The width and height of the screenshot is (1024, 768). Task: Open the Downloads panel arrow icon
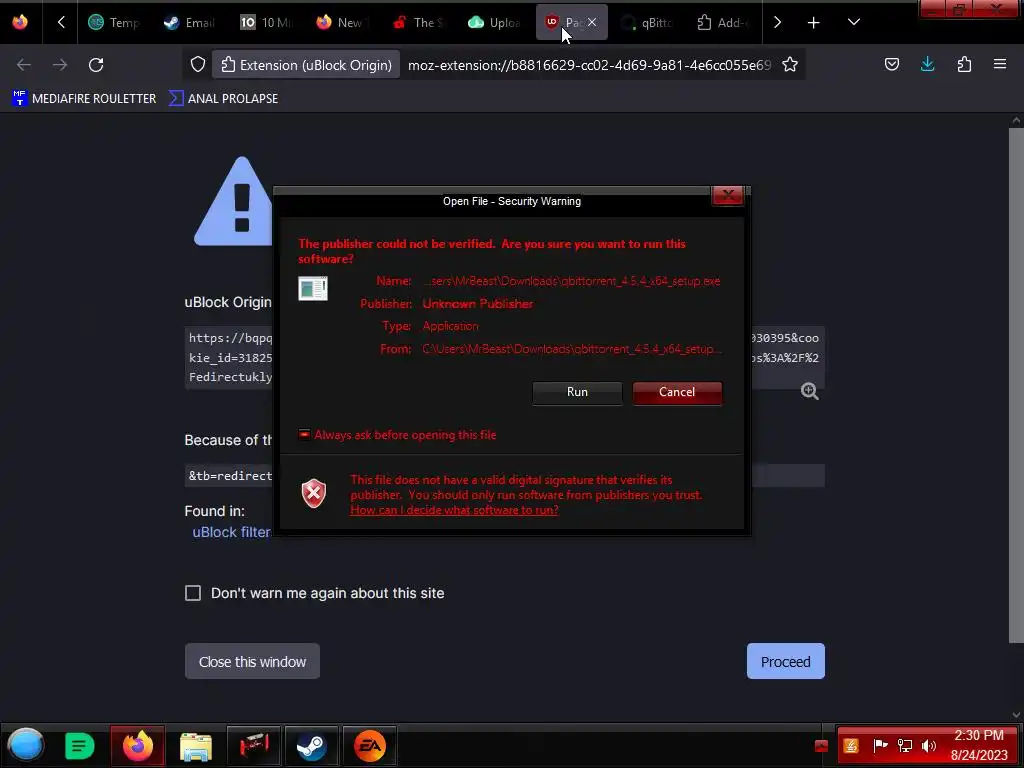(927, 64)
